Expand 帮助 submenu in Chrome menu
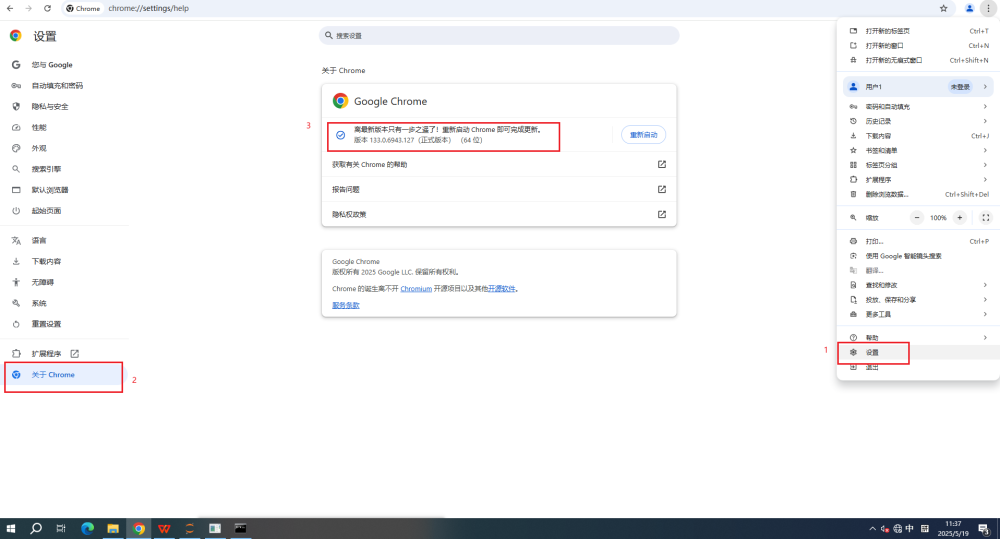The image size is (1000, 539). click(x=918, y=337)
